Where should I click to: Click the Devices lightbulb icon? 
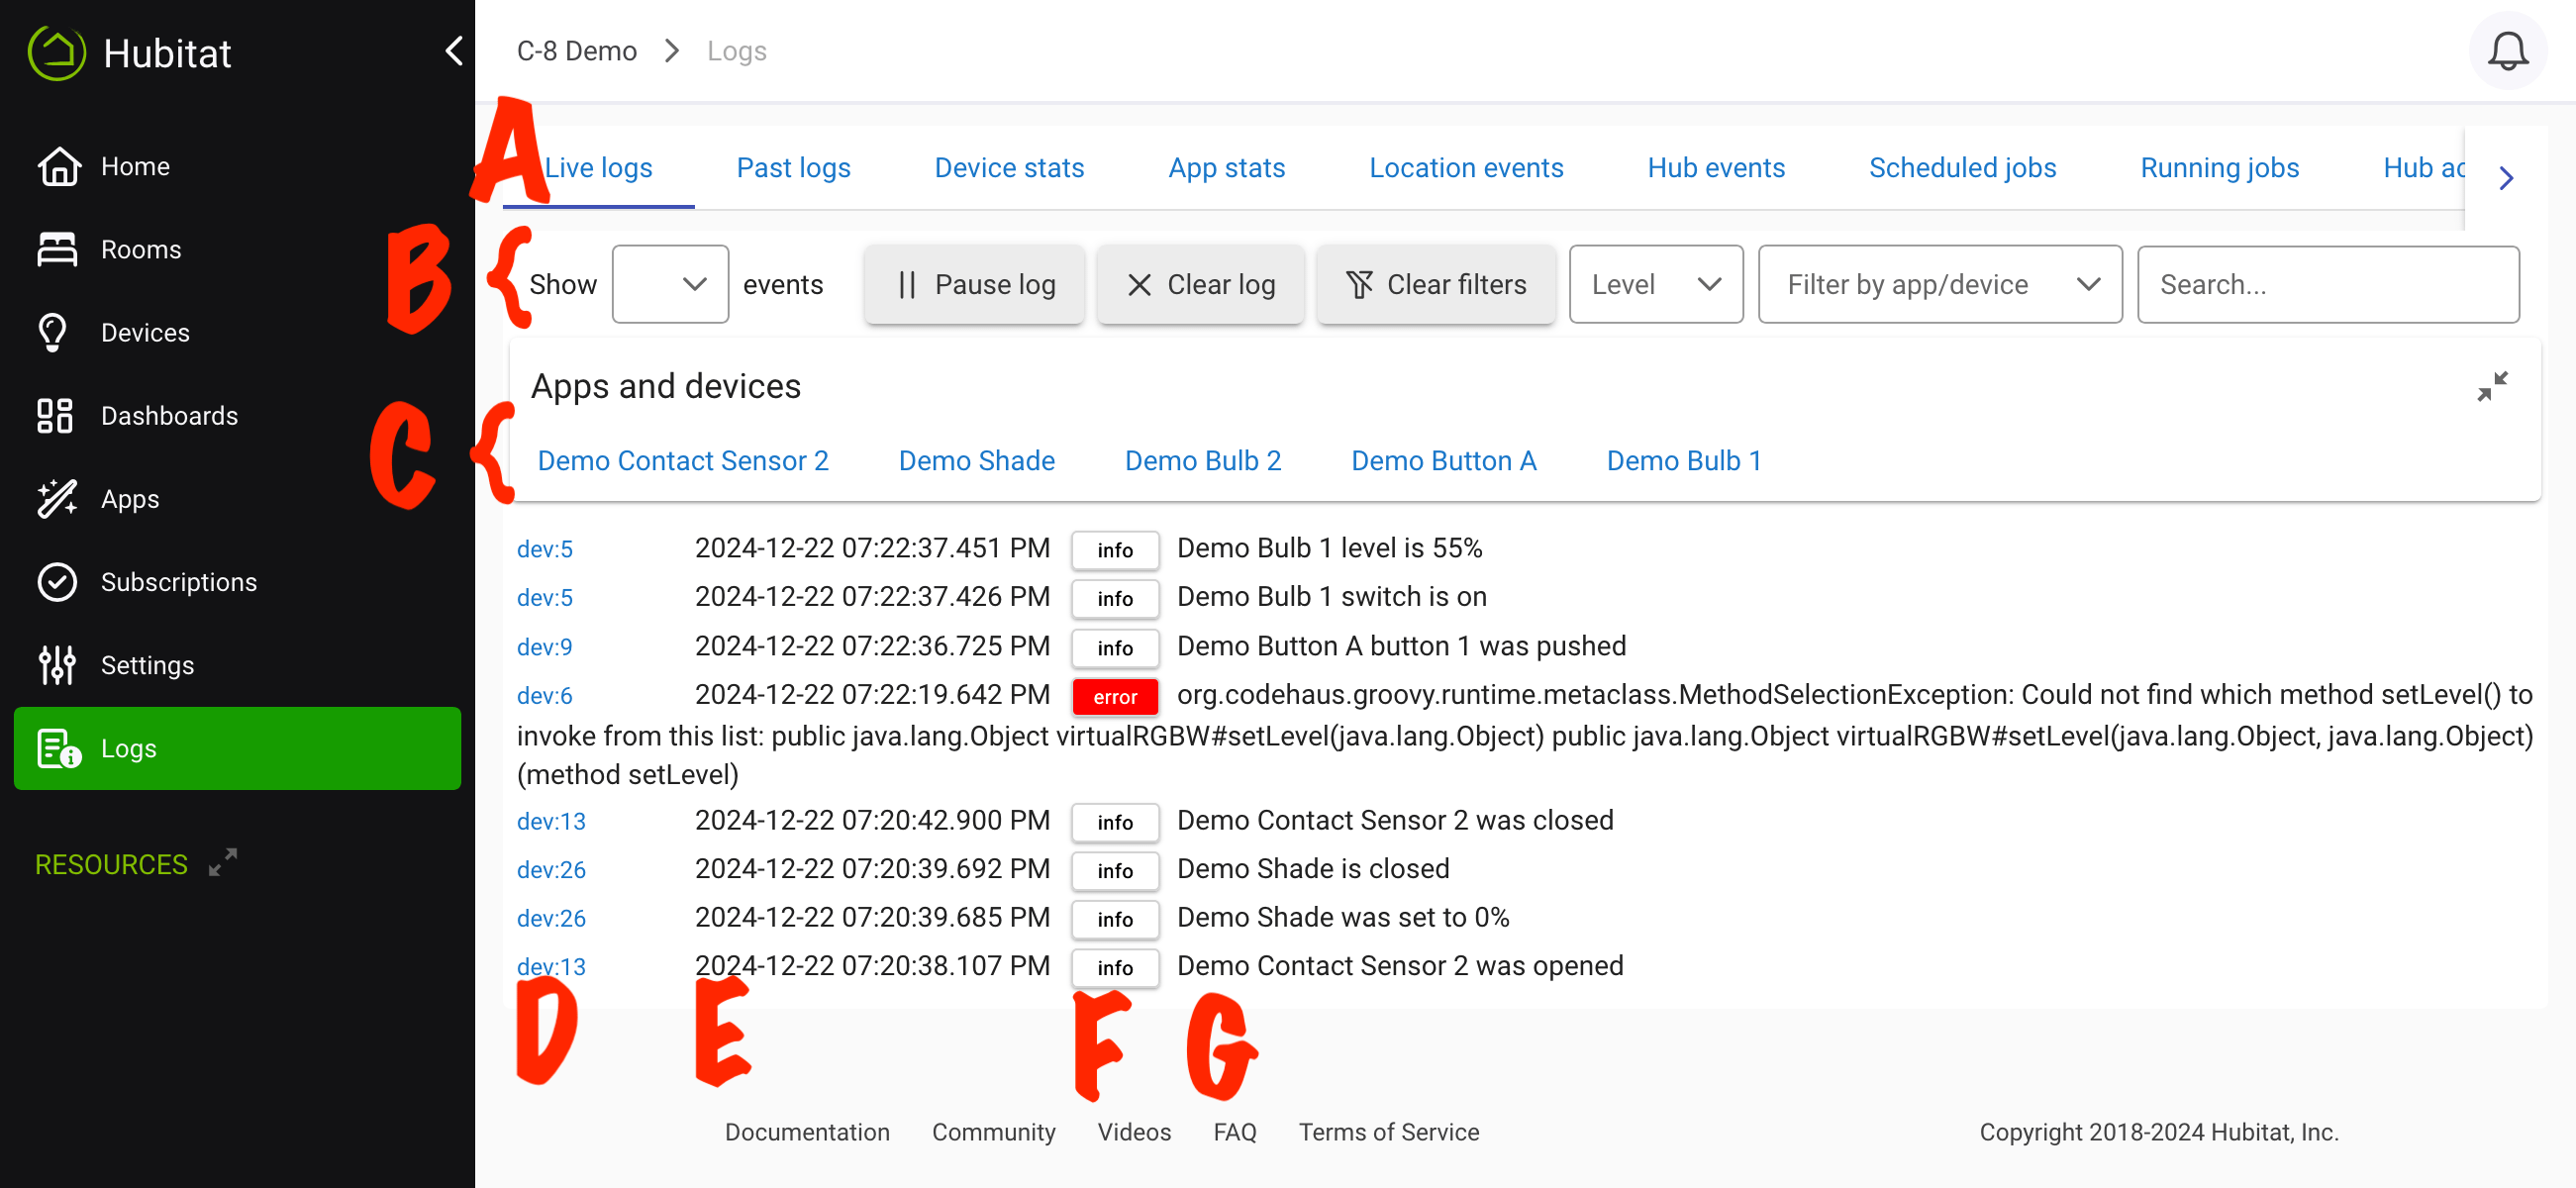52,332
